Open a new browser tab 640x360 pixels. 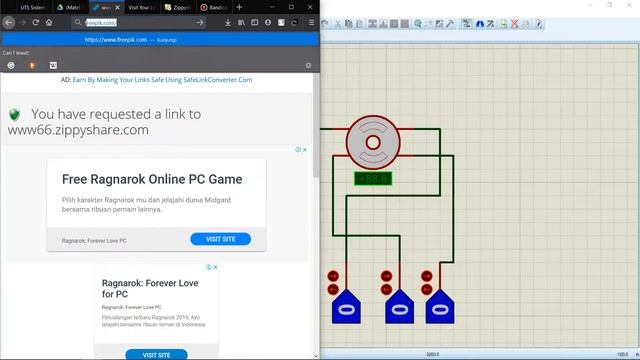tap(240, 7)
